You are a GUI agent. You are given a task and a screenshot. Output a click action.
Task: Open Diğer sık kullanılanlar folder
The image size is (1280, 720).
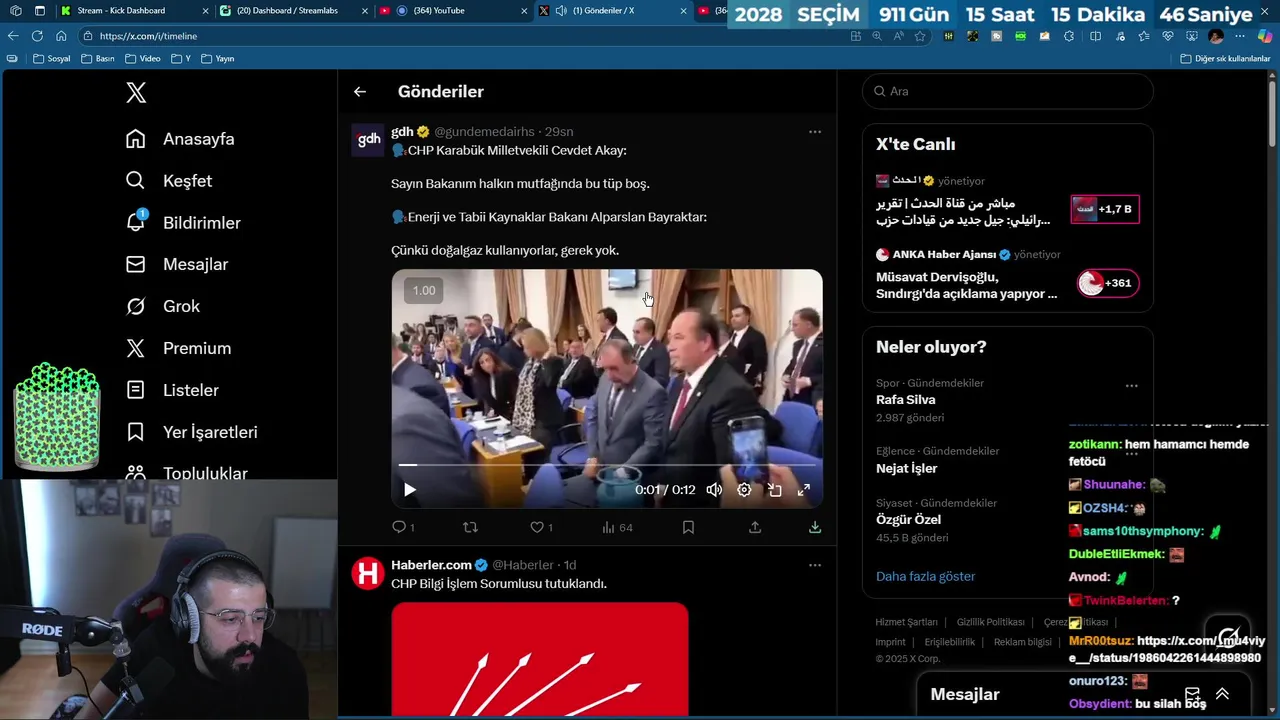coord(1225,59)
